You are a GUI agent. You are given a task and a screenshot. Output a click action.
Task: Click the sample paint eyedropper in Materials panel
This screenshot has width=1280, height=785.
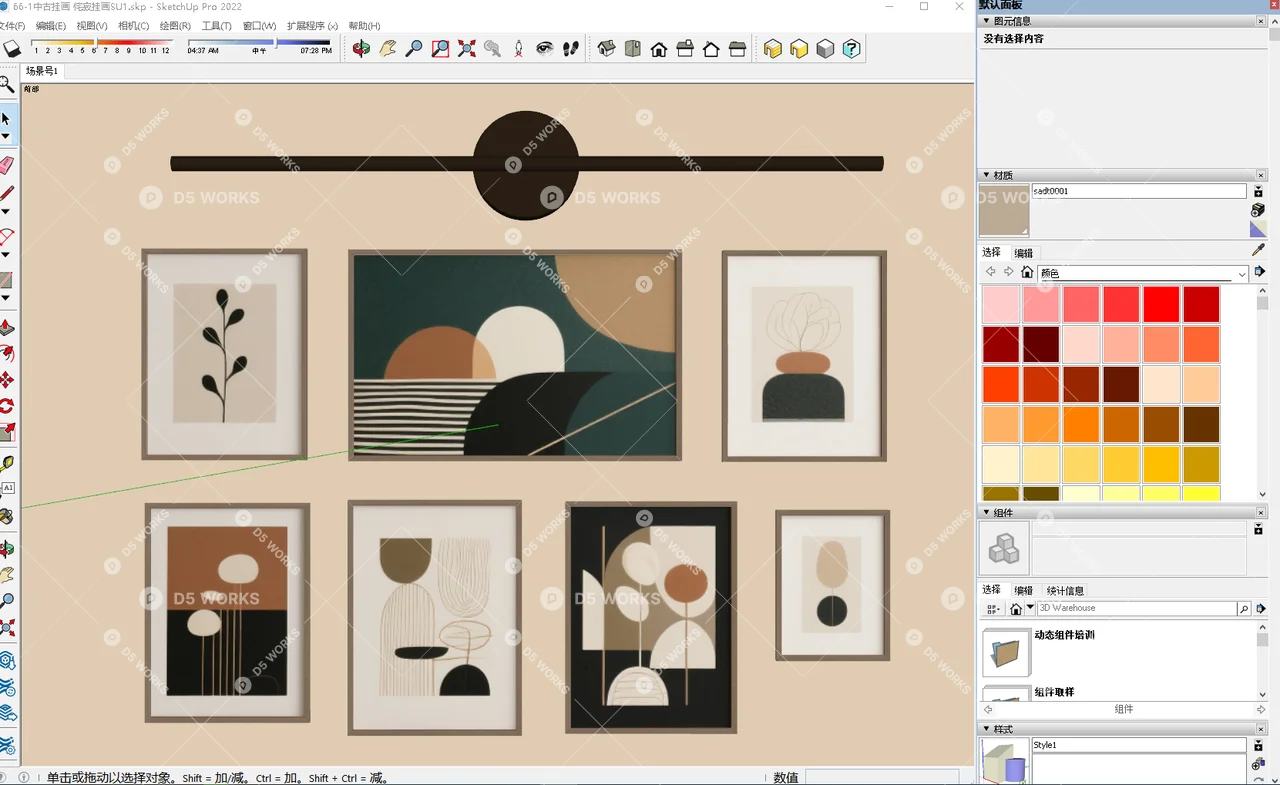(x=1257, y=251)
